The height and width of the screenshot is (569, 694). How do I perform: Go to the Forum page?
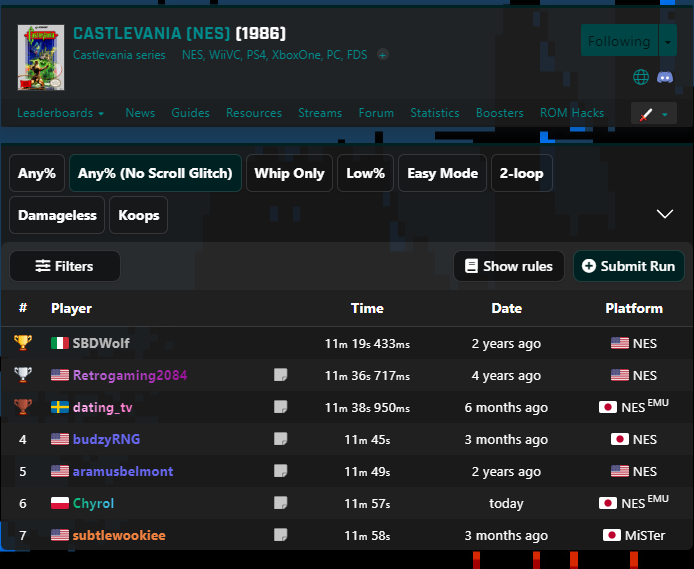(x=376, y=113)
